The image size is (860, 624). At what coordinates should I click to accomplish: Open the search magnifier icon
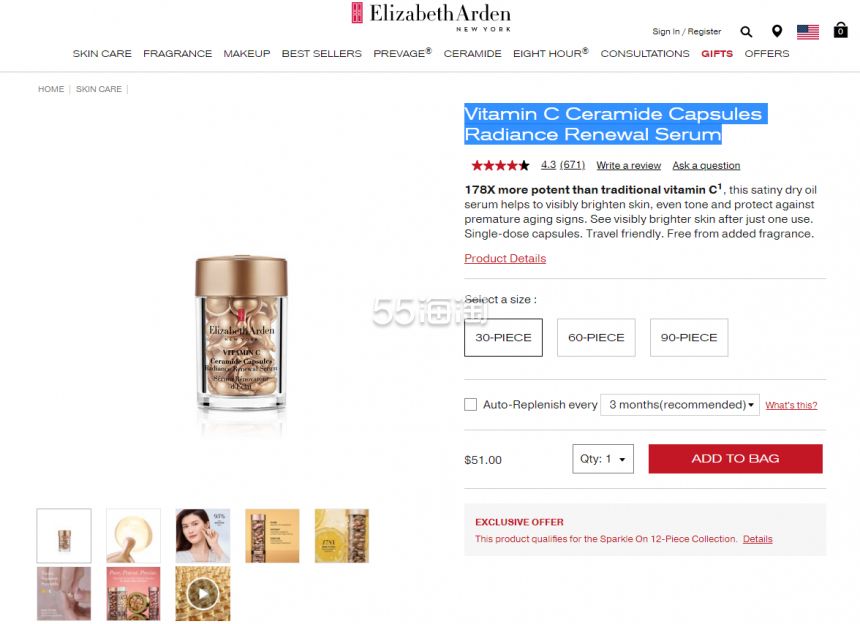[x=746, y=32]
